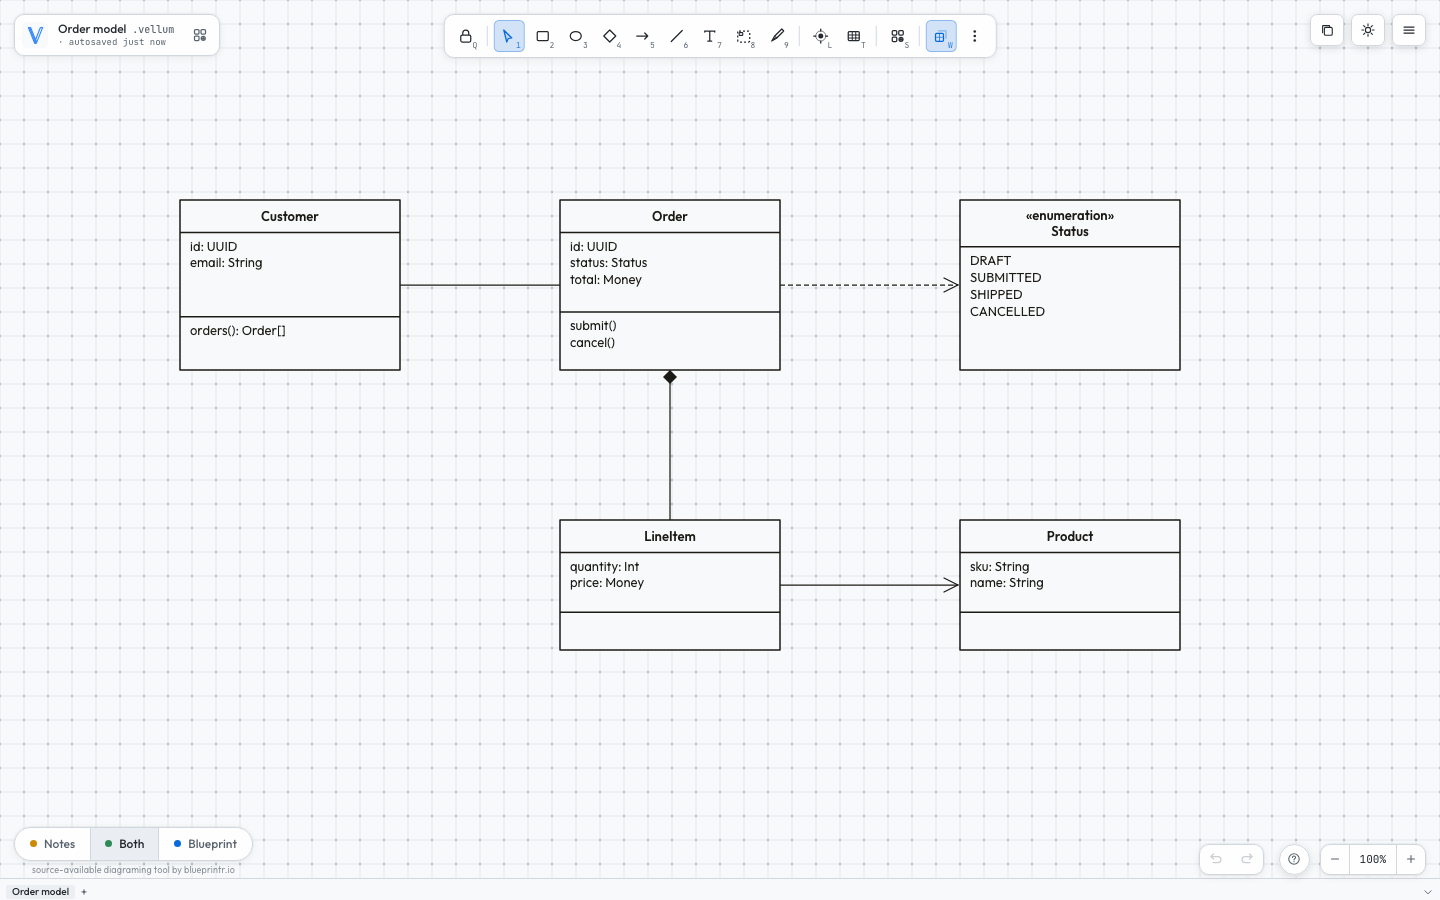This screenshot has height=900, width=1440.
Task: Select the Customer–Order association line
Action: [x=480, y=285]
